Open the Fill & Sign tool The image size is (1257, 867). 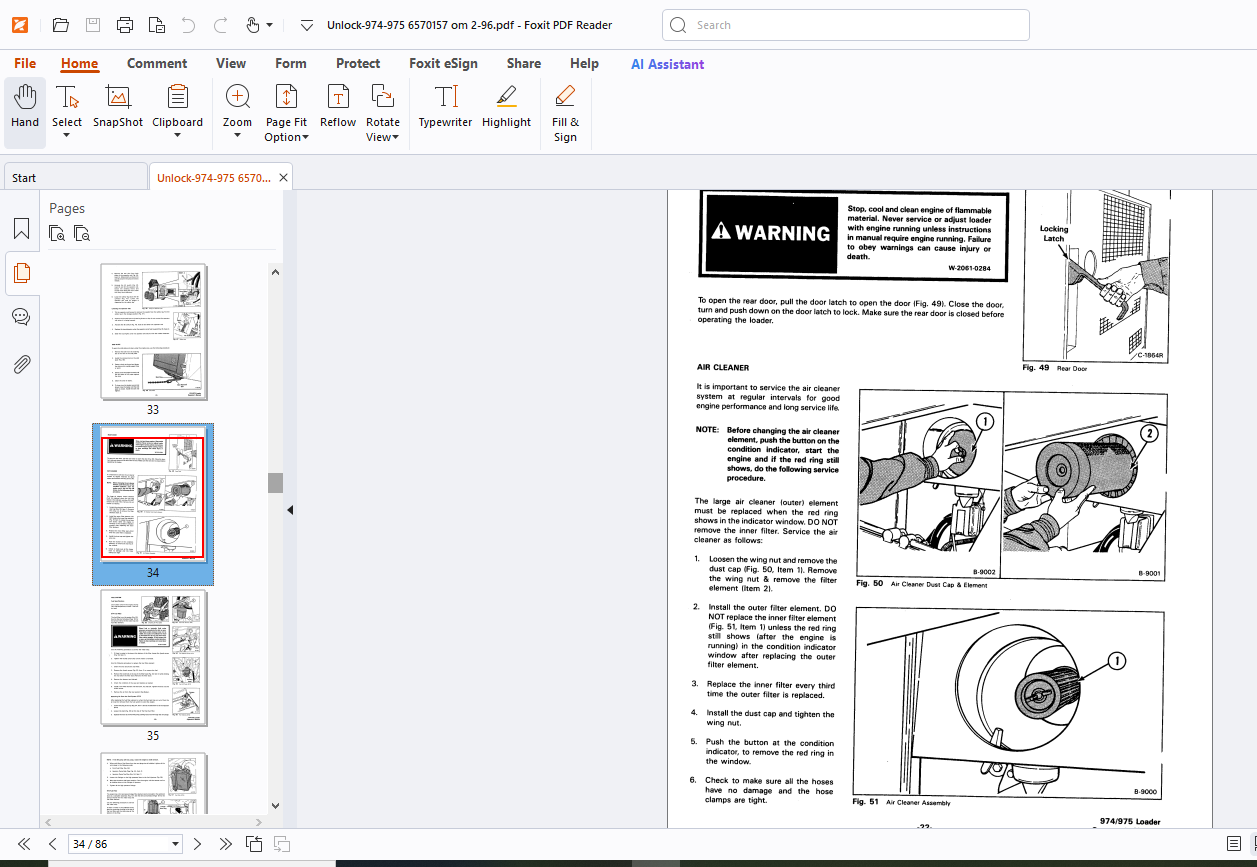565,112
